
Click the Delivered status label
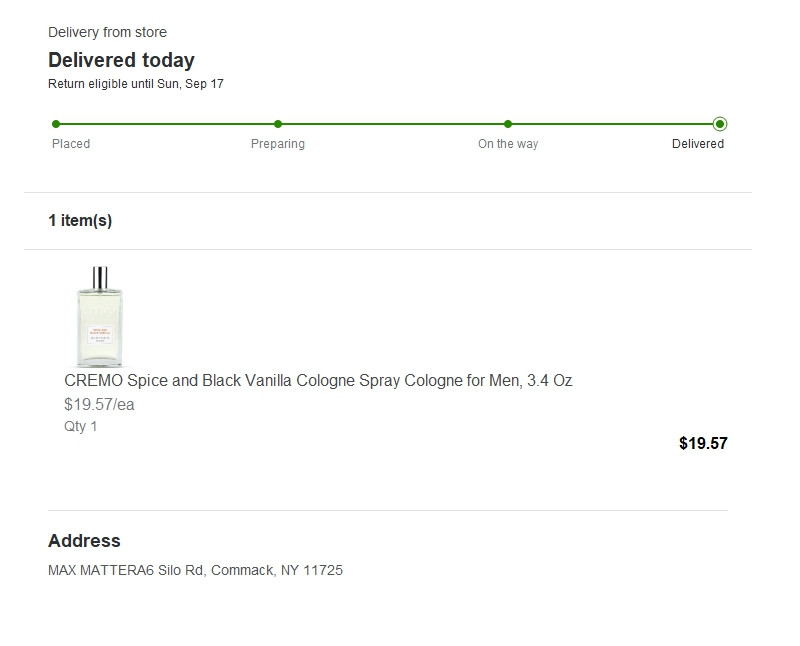698,144
